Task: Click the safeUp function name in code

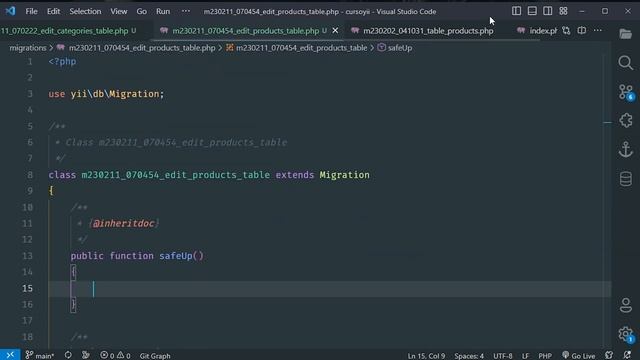Action: (x=176, y=256)
